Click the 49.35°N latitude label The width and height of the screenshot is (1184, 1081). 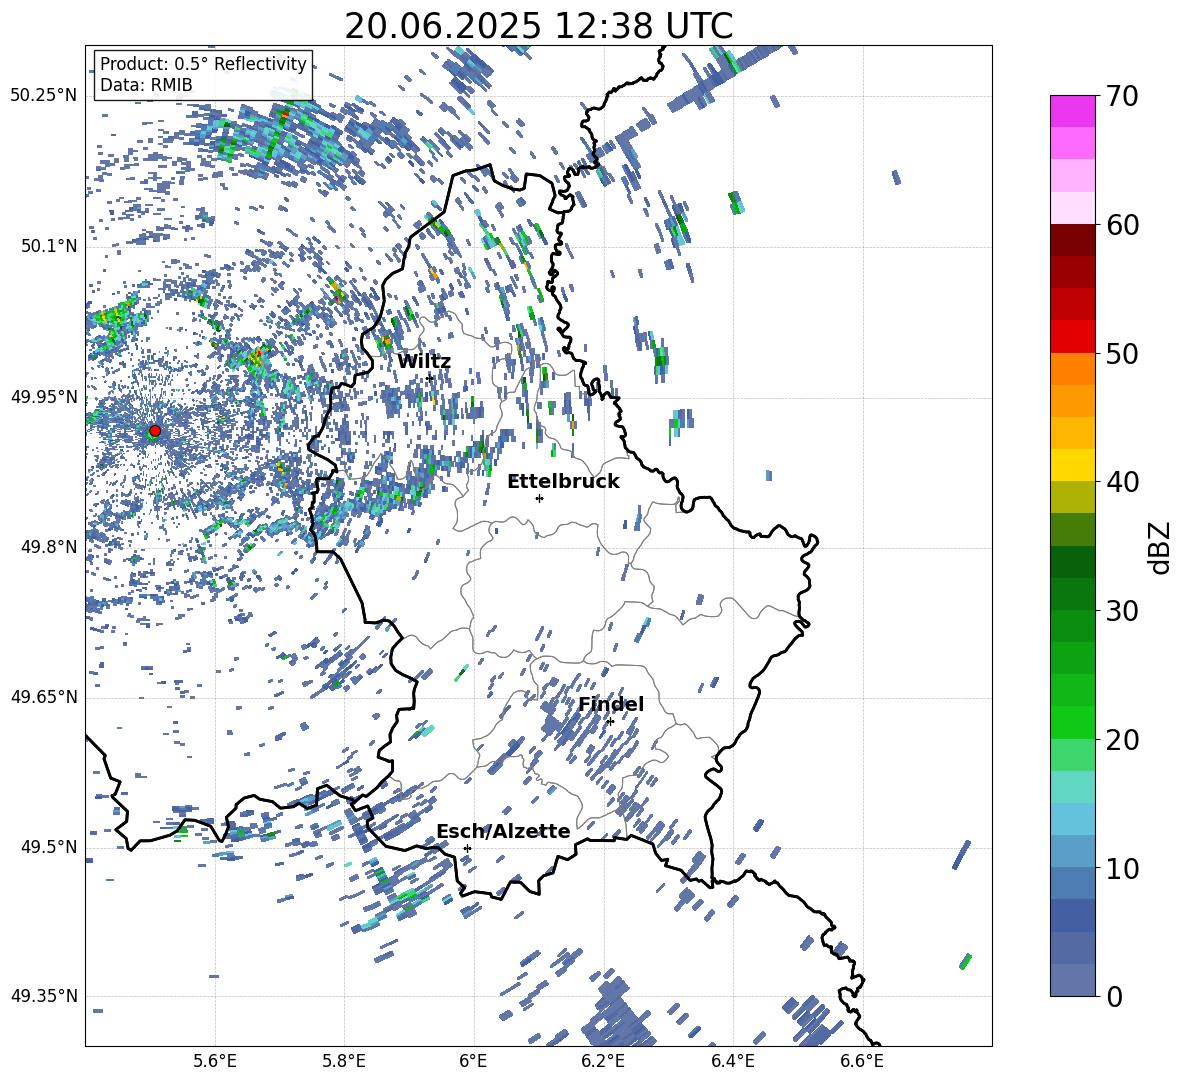[44, 996]
